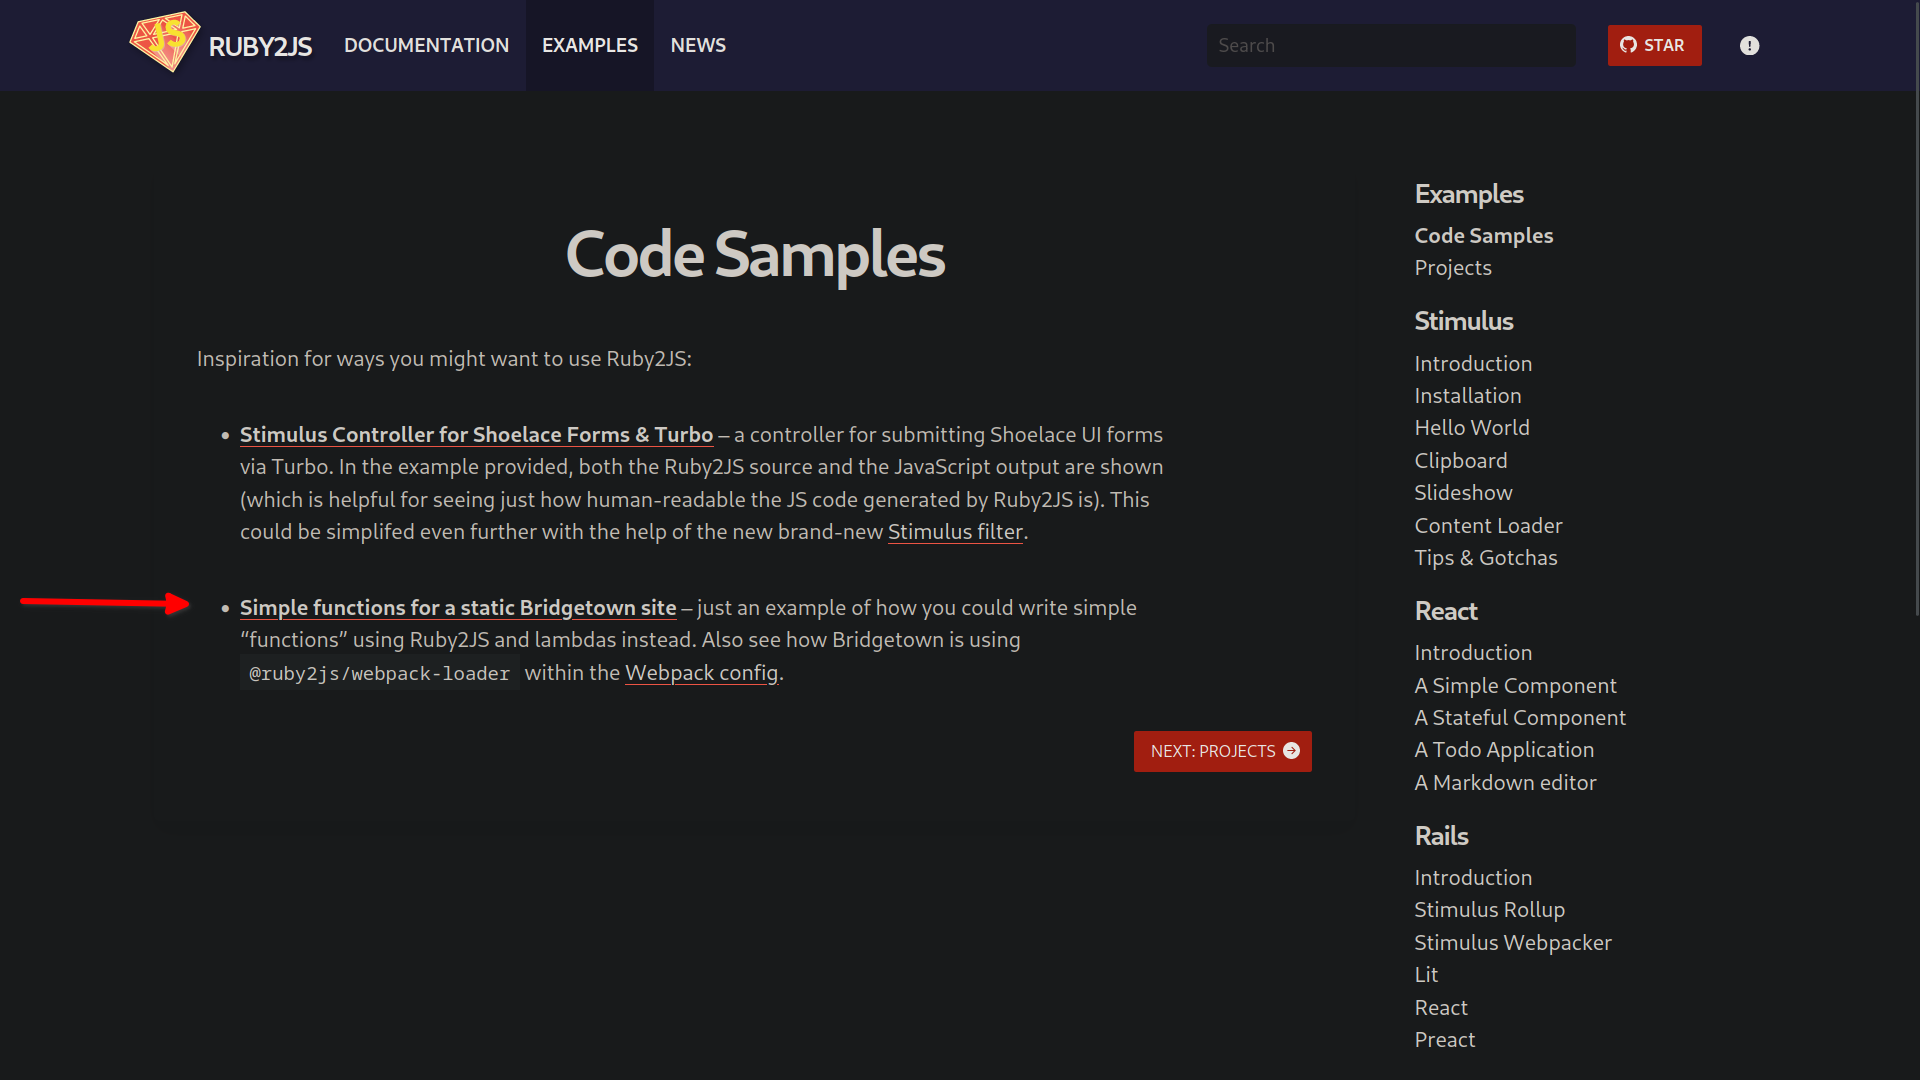Select Stimulus Webpacker under Rails
The height and width of the screenshot is (1080, 1920).
pyautogui.click(x=1512, y=942)
